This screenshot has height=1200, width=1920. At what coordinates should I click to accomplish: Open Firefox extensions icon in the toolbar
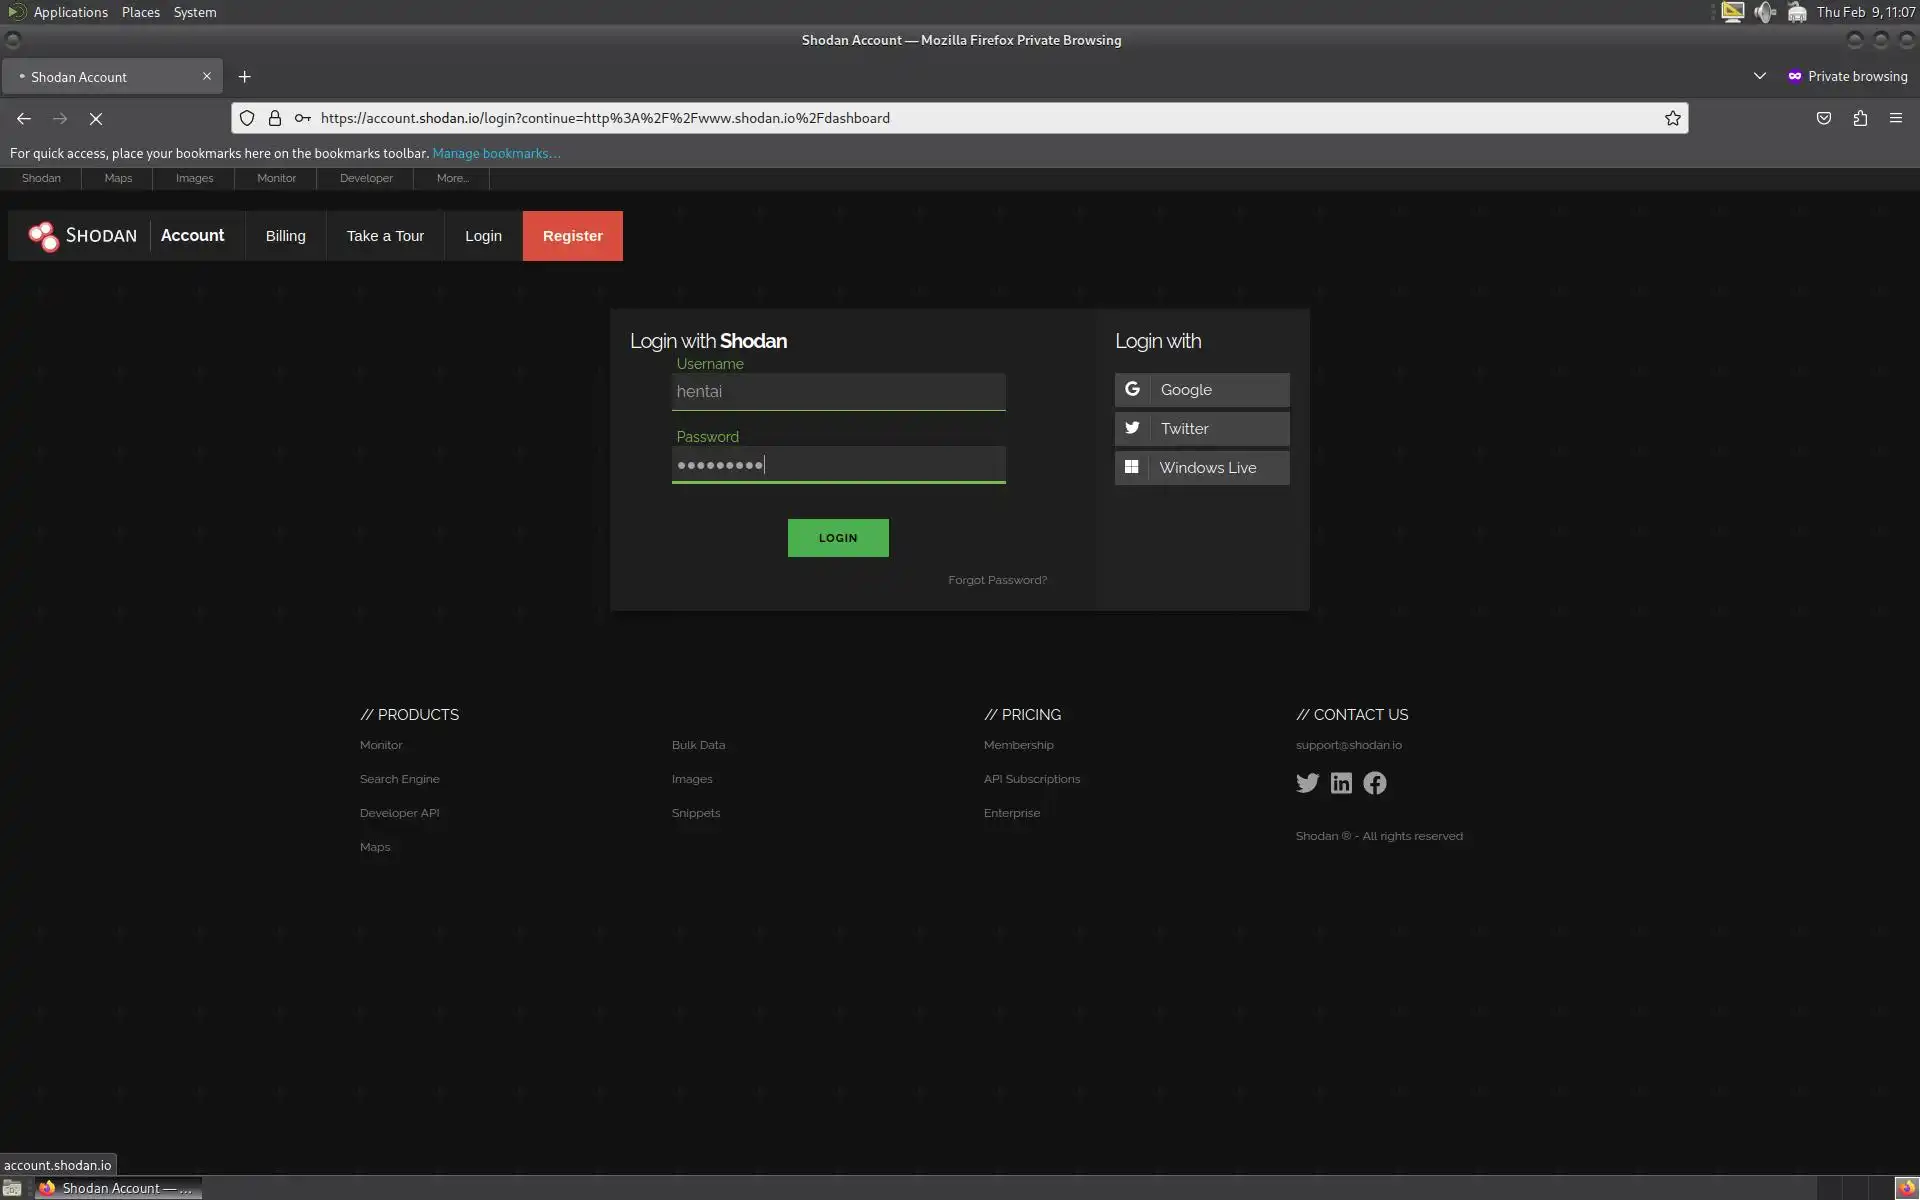[x=1860, y=118]
